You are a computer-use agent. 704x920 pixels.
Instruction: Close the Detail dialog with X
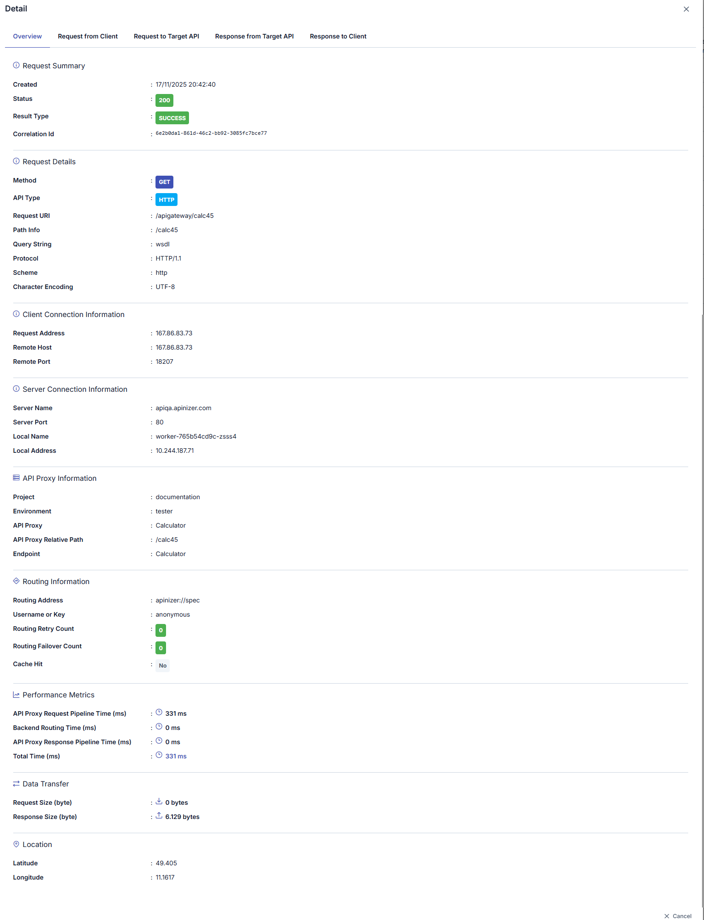click(x=686, y=9)
